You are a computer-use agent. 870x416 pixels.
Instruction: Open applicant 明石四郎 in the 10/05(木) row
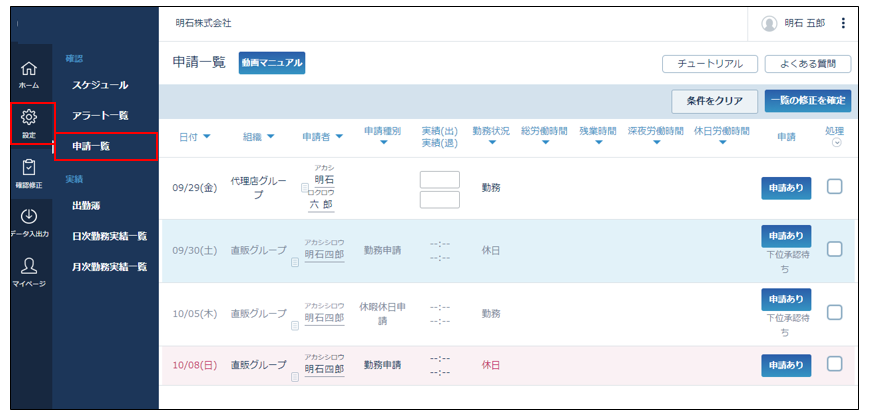coord(324,318)
